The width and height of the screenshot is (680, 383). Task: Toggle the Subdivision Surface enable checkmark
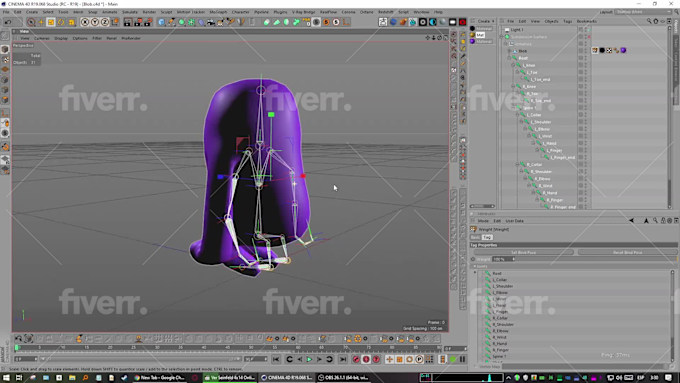(589, 37)
